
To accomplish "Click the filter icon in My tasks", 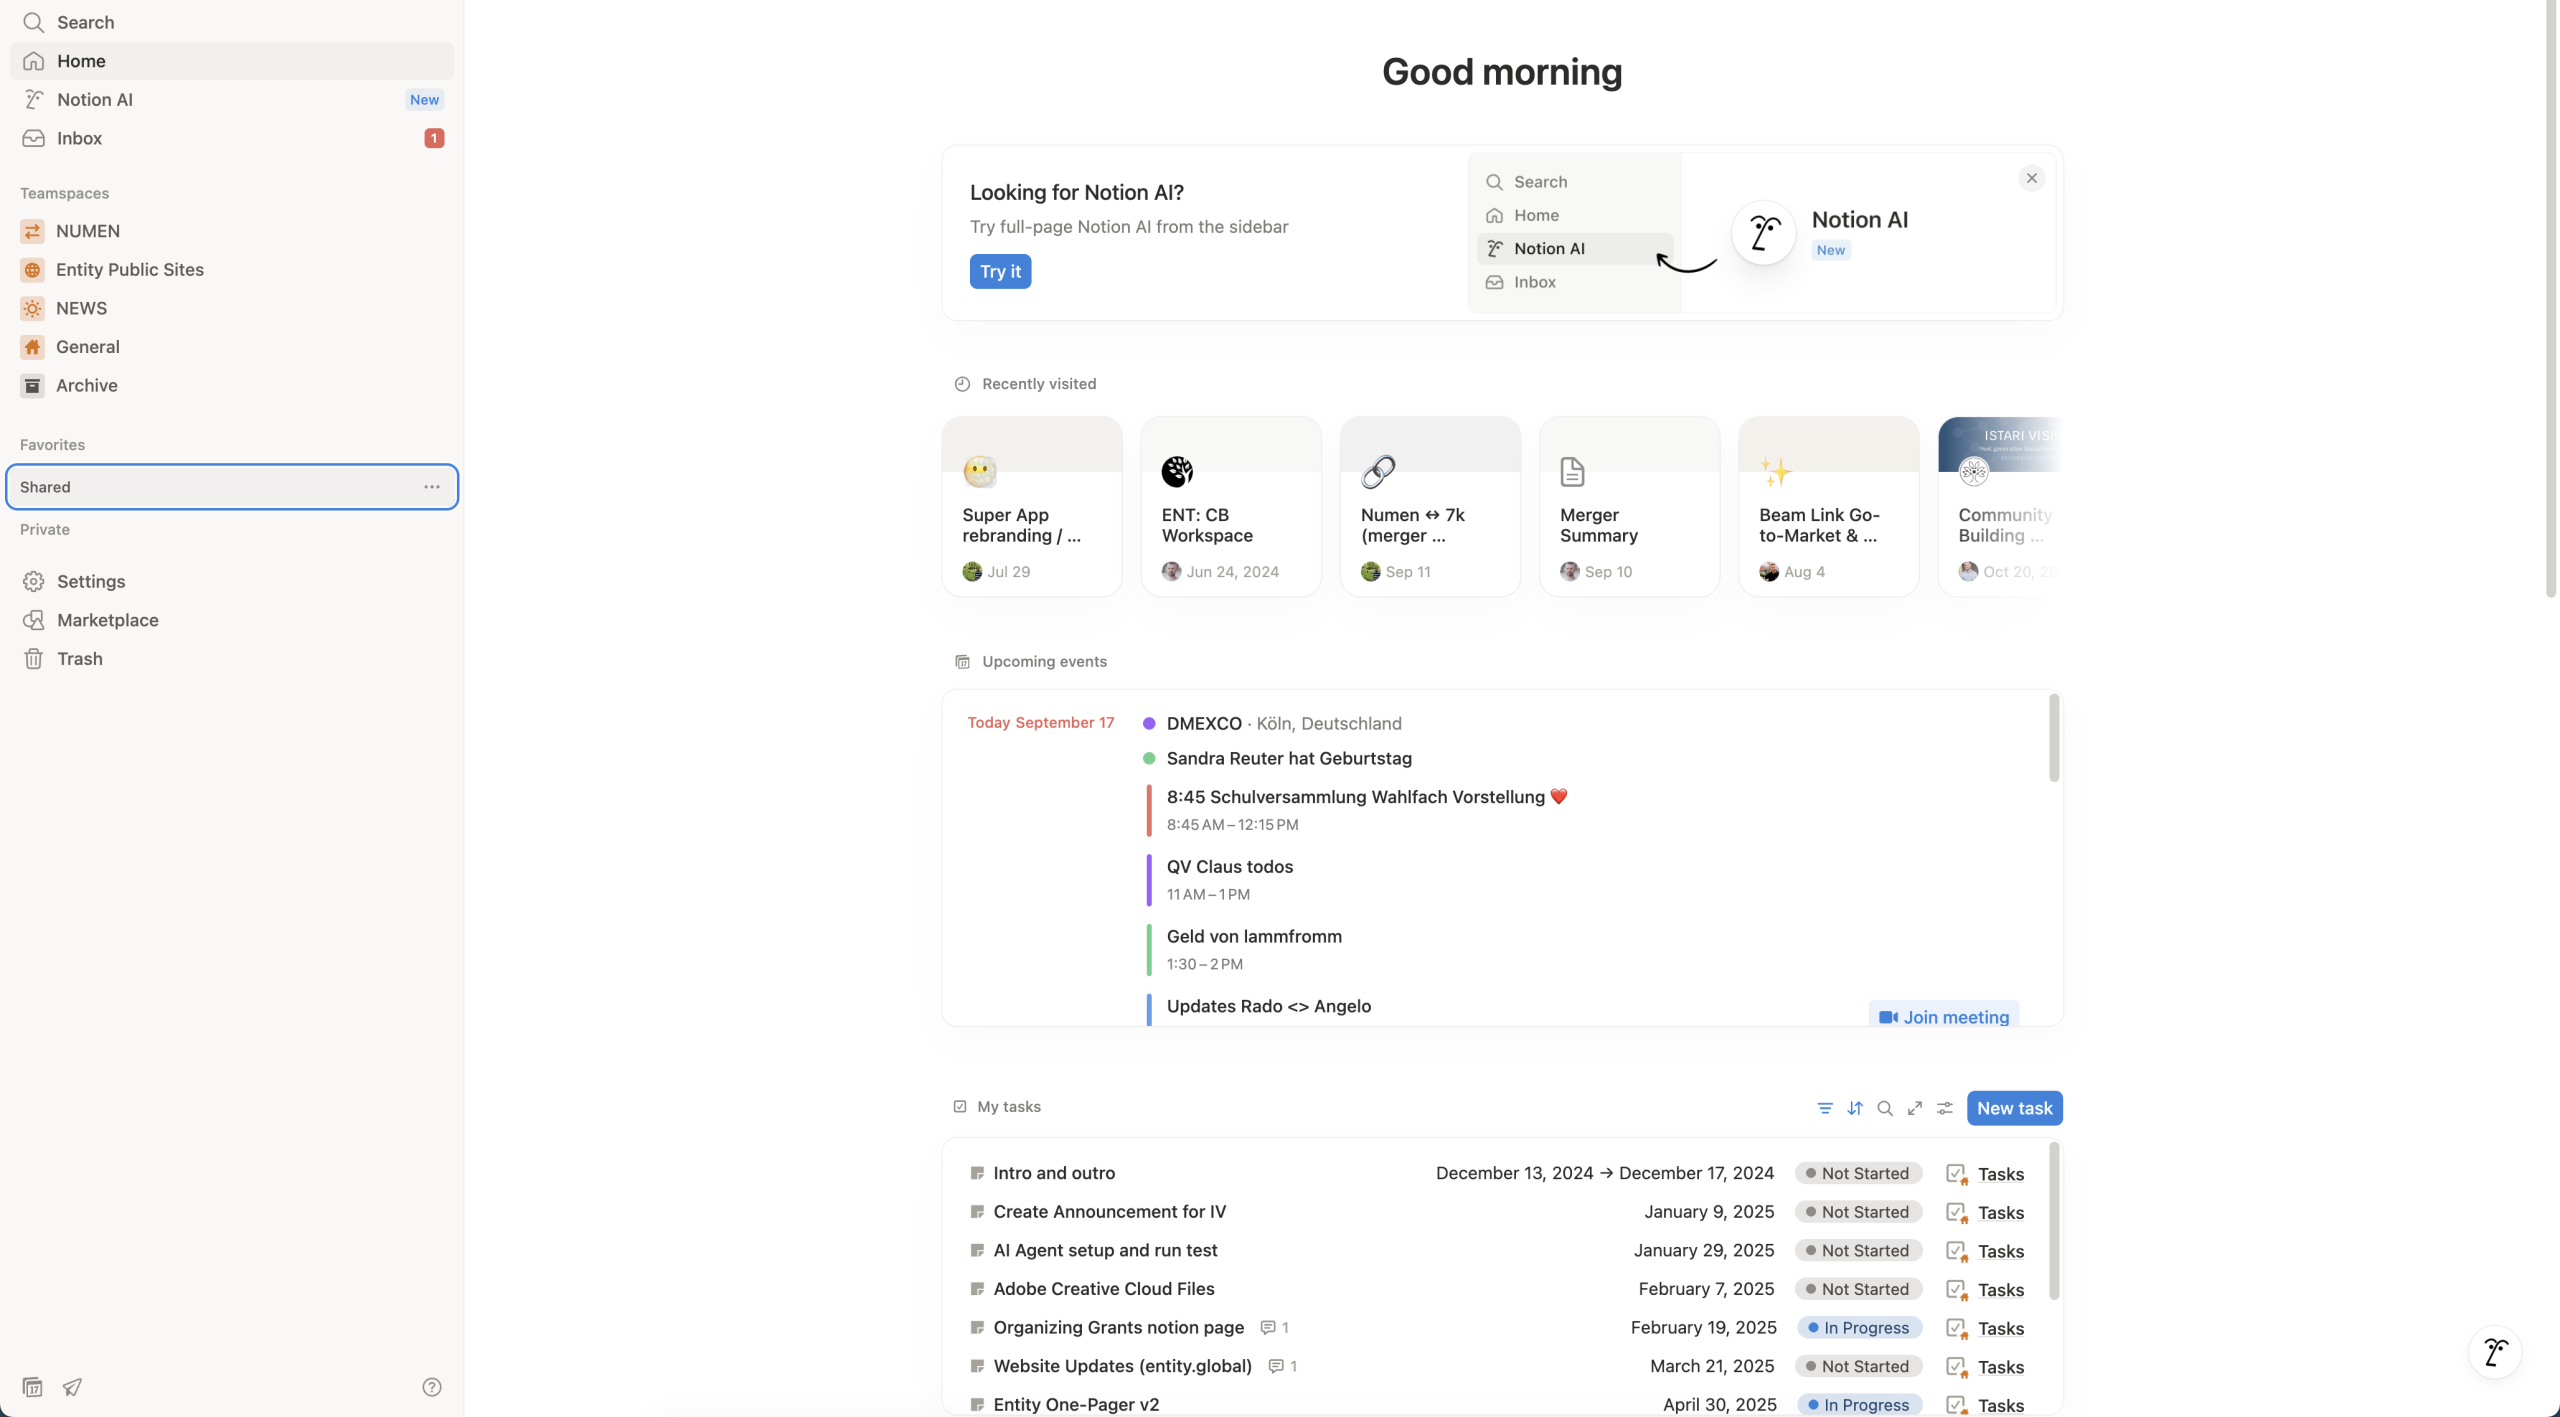I will pos(1825,1108).
